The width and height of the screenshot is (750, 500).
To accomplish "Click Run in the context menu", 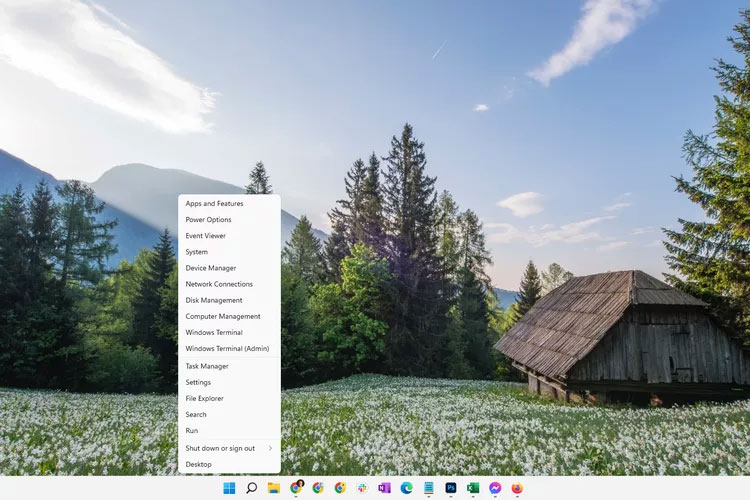I will pos(229,431).
